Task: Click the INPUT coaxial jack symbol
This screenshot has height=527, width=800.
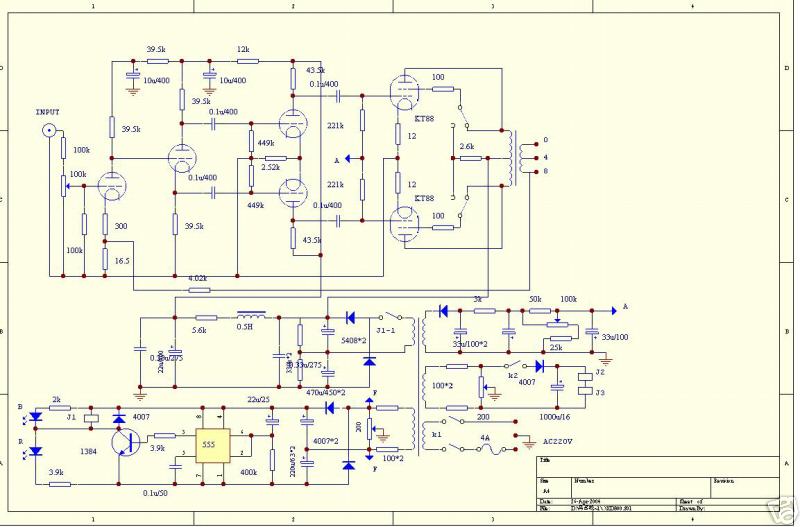Action: pos(49,131)
